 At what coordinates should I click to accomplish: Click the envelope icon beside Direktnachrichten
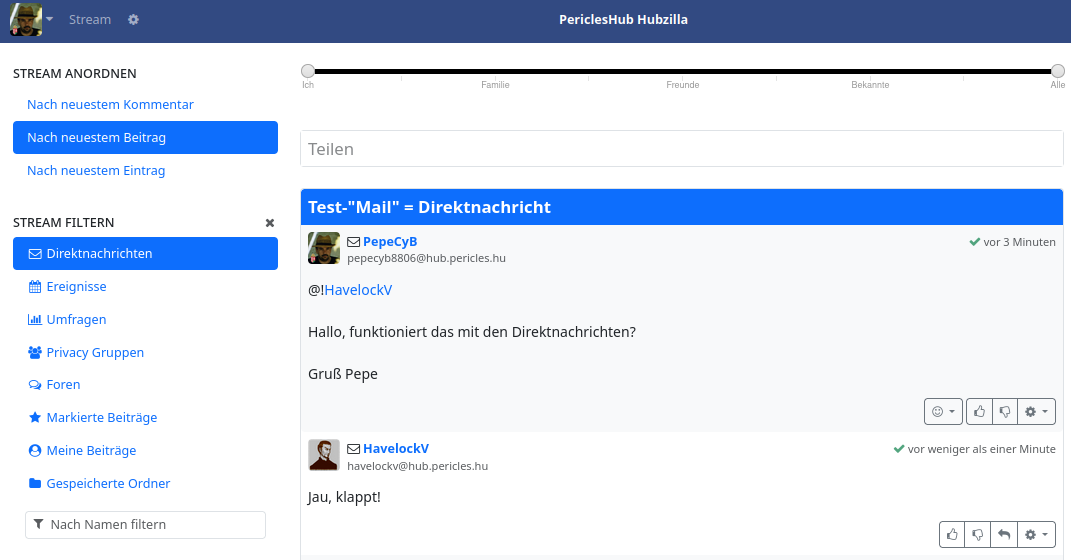click(35, 253)
